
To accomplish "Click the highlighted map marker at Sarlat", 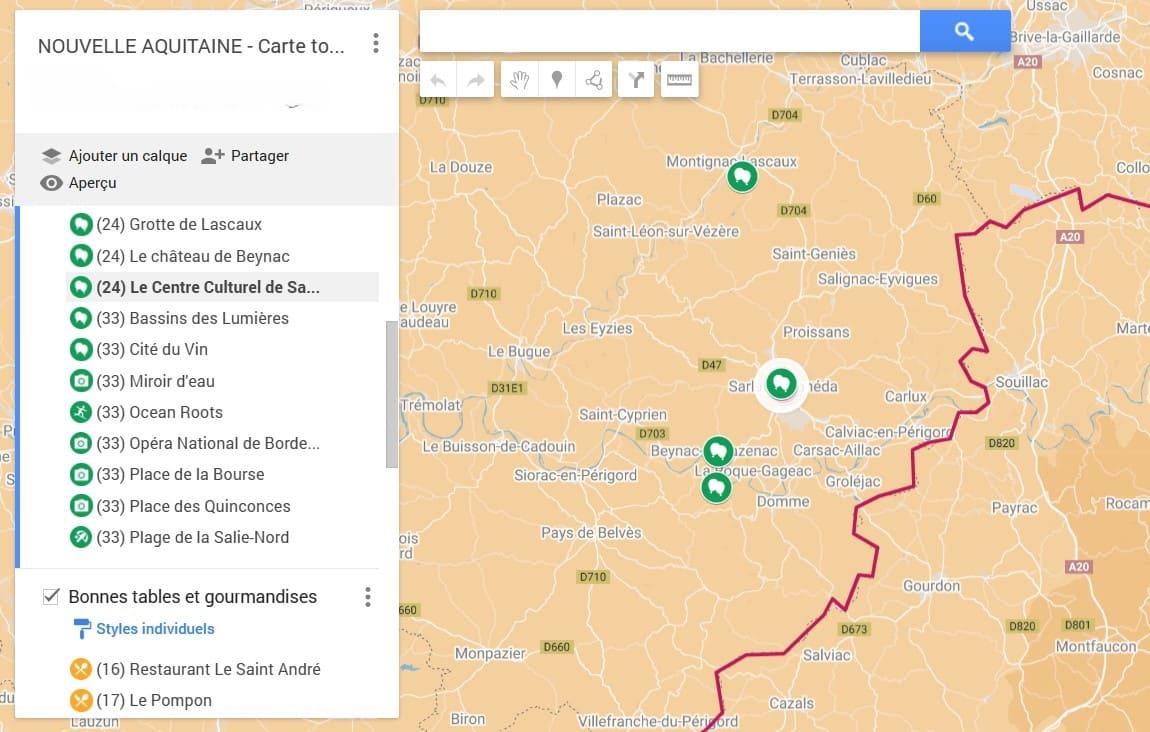I will [781, 384].
